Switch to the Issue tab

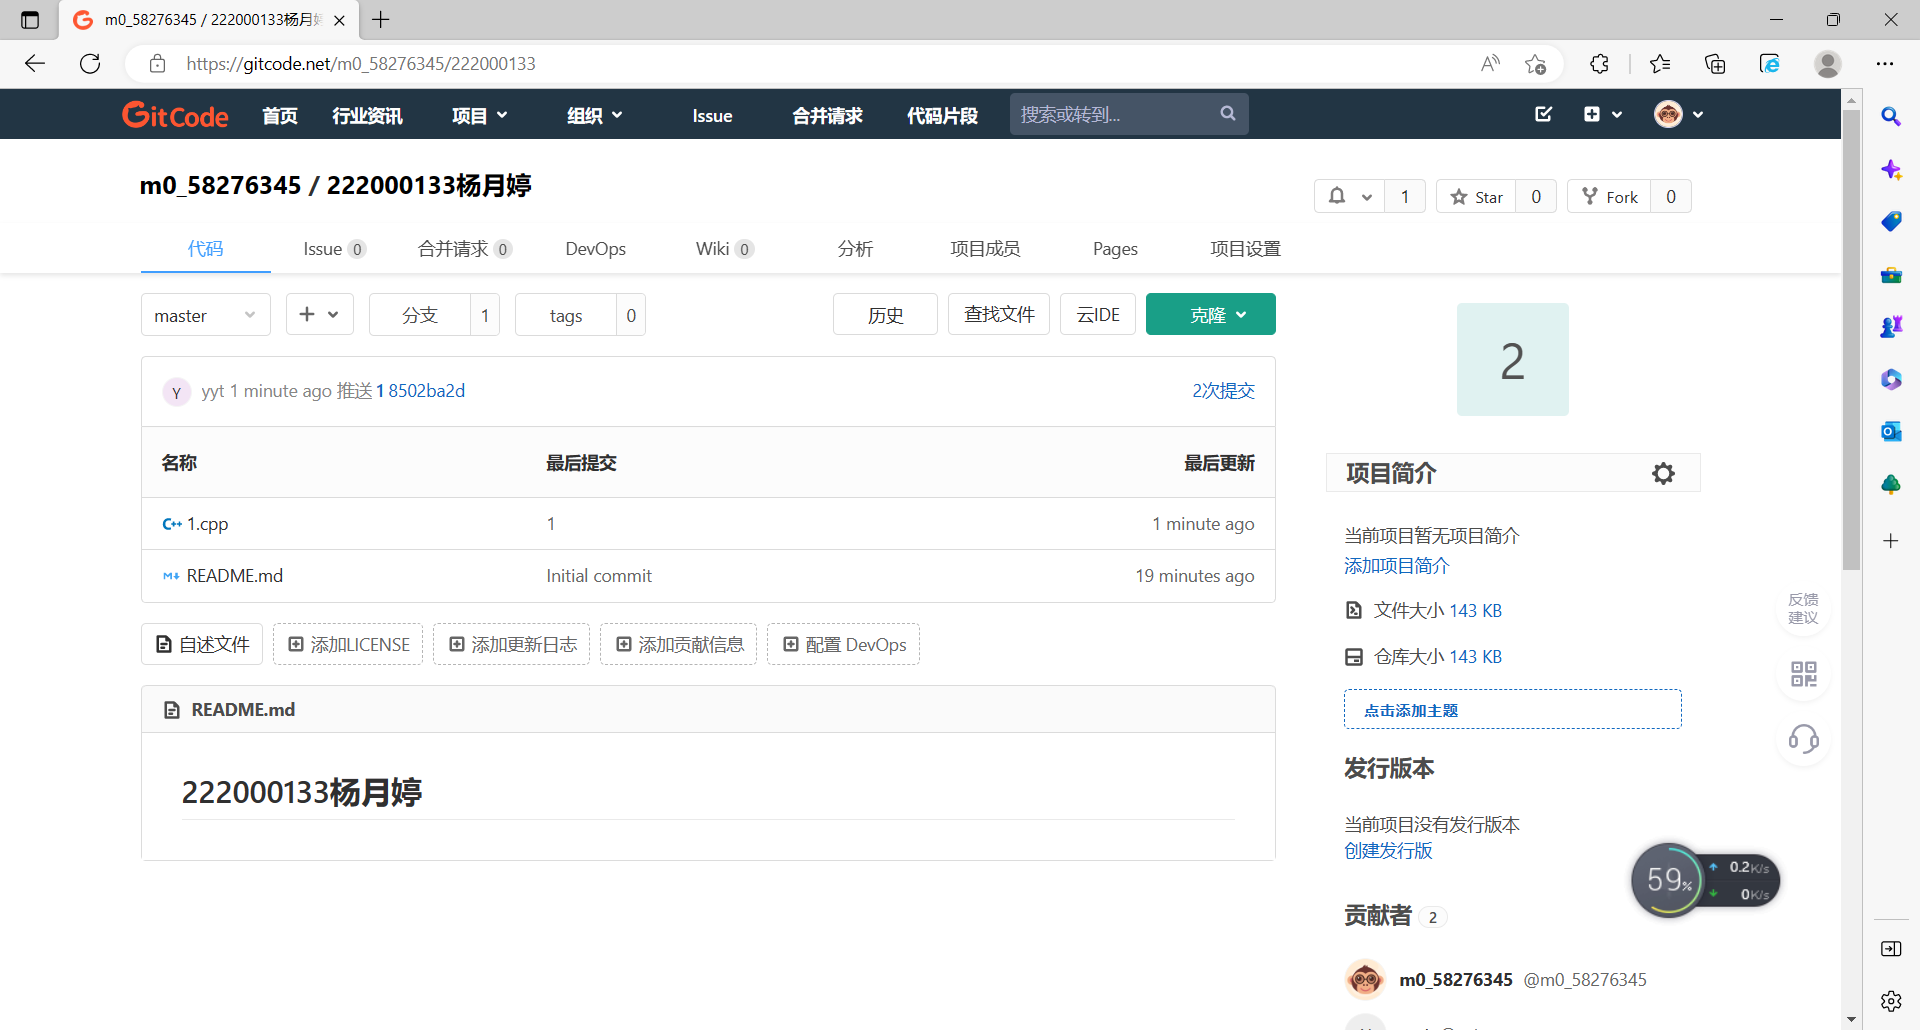(333, 249)
